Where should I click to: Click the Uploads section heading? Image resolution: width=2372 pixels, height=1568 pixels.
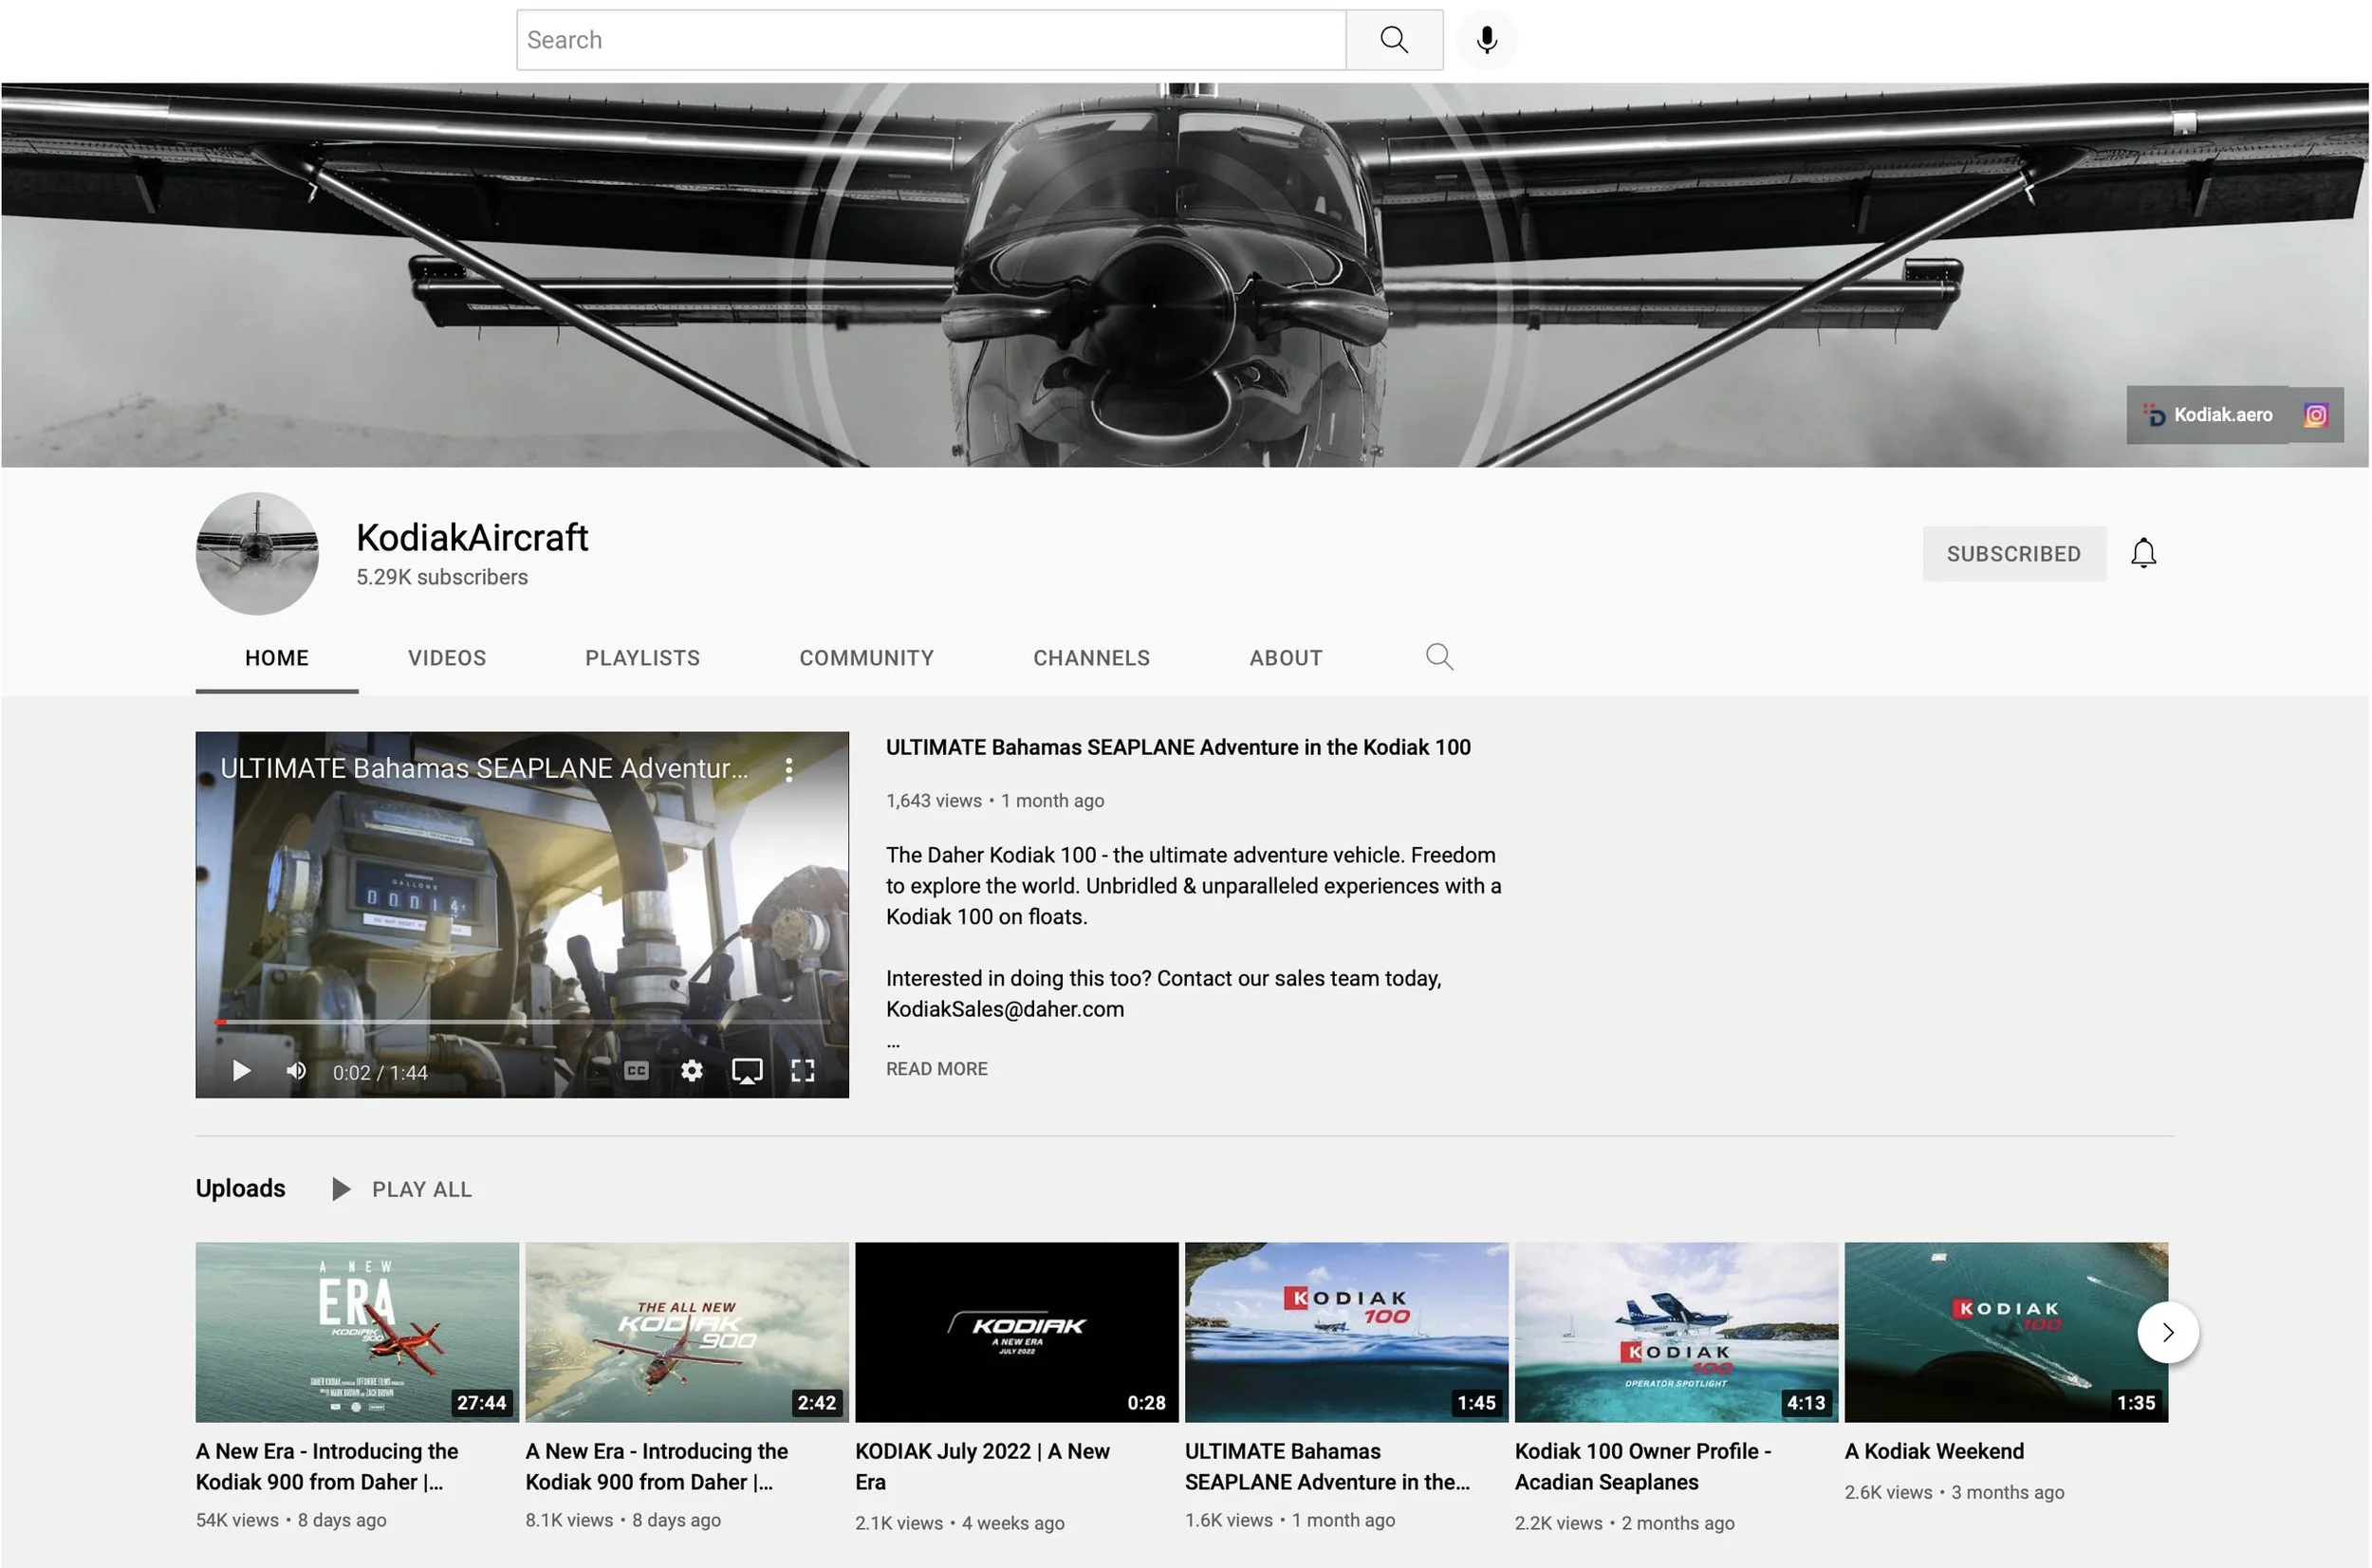click(241, 1188)
